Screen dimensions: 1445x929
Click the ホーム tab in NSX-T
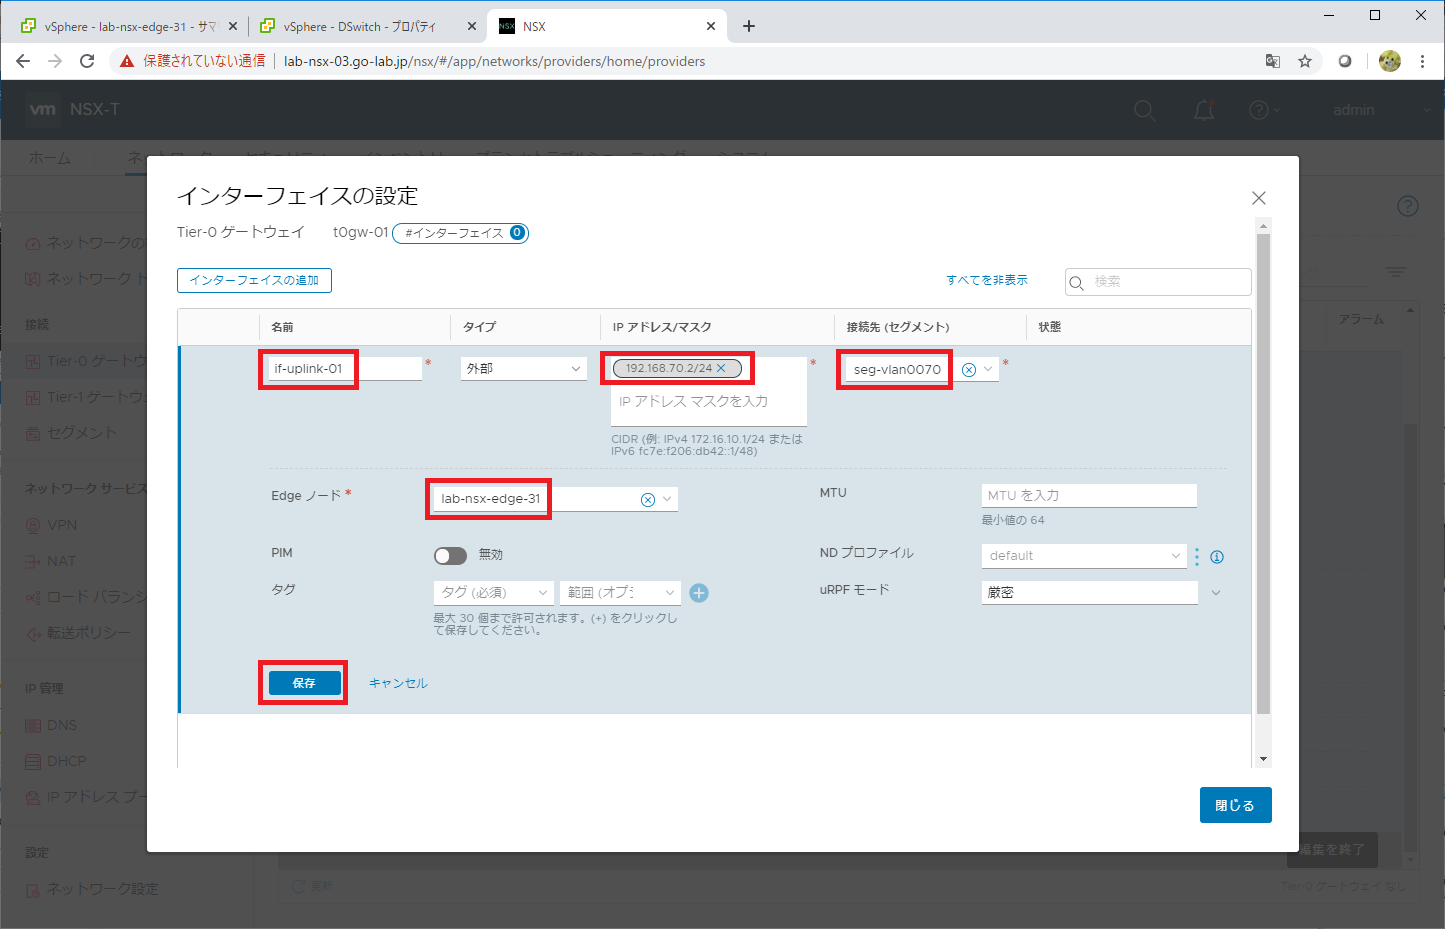[x=50, y=158]
